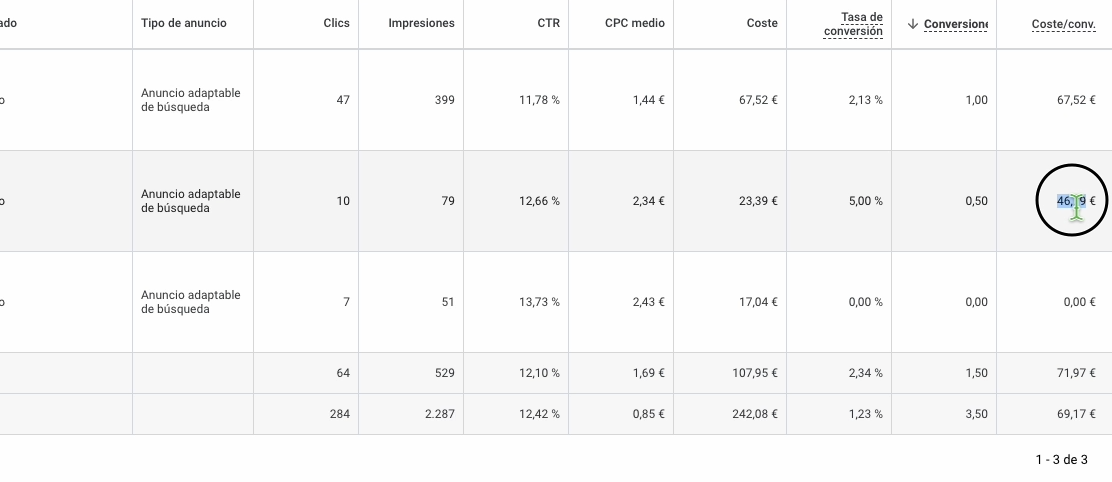This screenshot has width=1112, height=482.
Task: Click the descending sort arrow icon
Action: click(913, 24)
